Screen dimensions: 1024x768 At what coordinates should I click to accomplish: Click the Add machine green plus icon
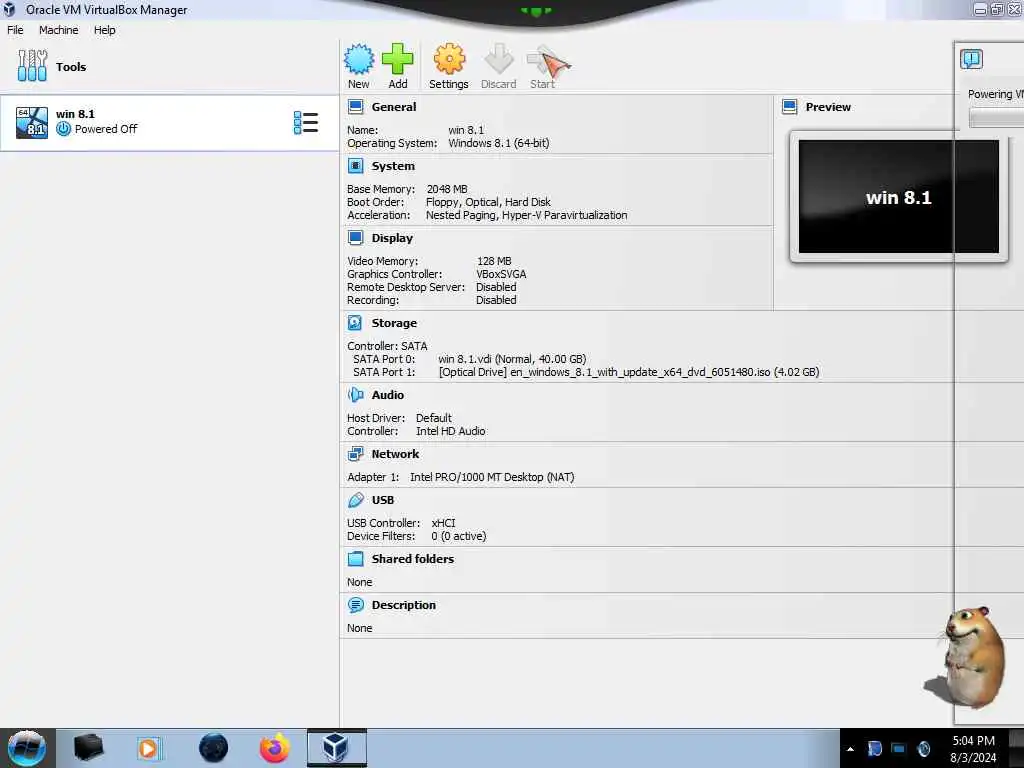pos(397,59)
